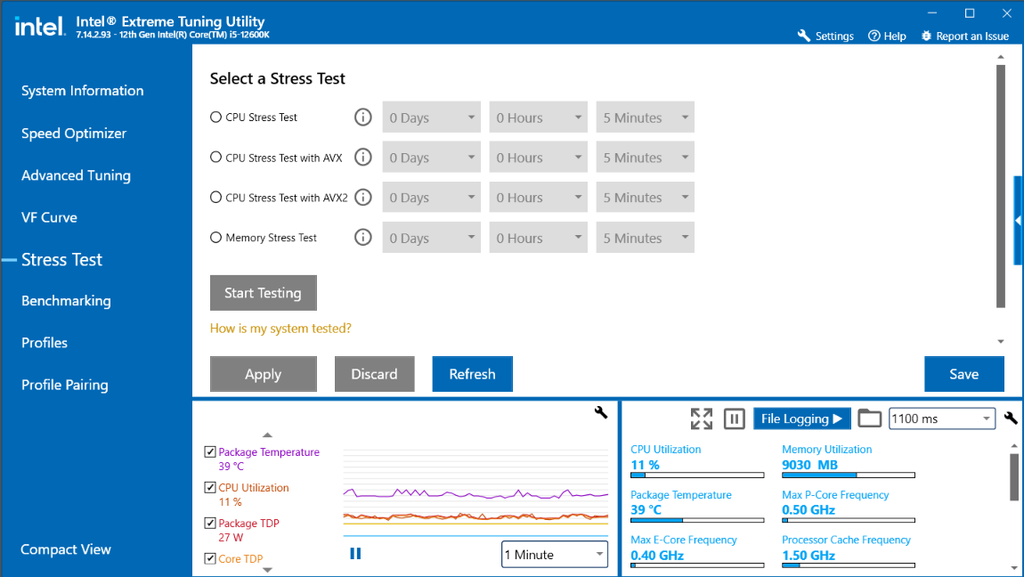1024x577 pixels.
Task: Click the Refresh button
Action: tap(472, 374)
